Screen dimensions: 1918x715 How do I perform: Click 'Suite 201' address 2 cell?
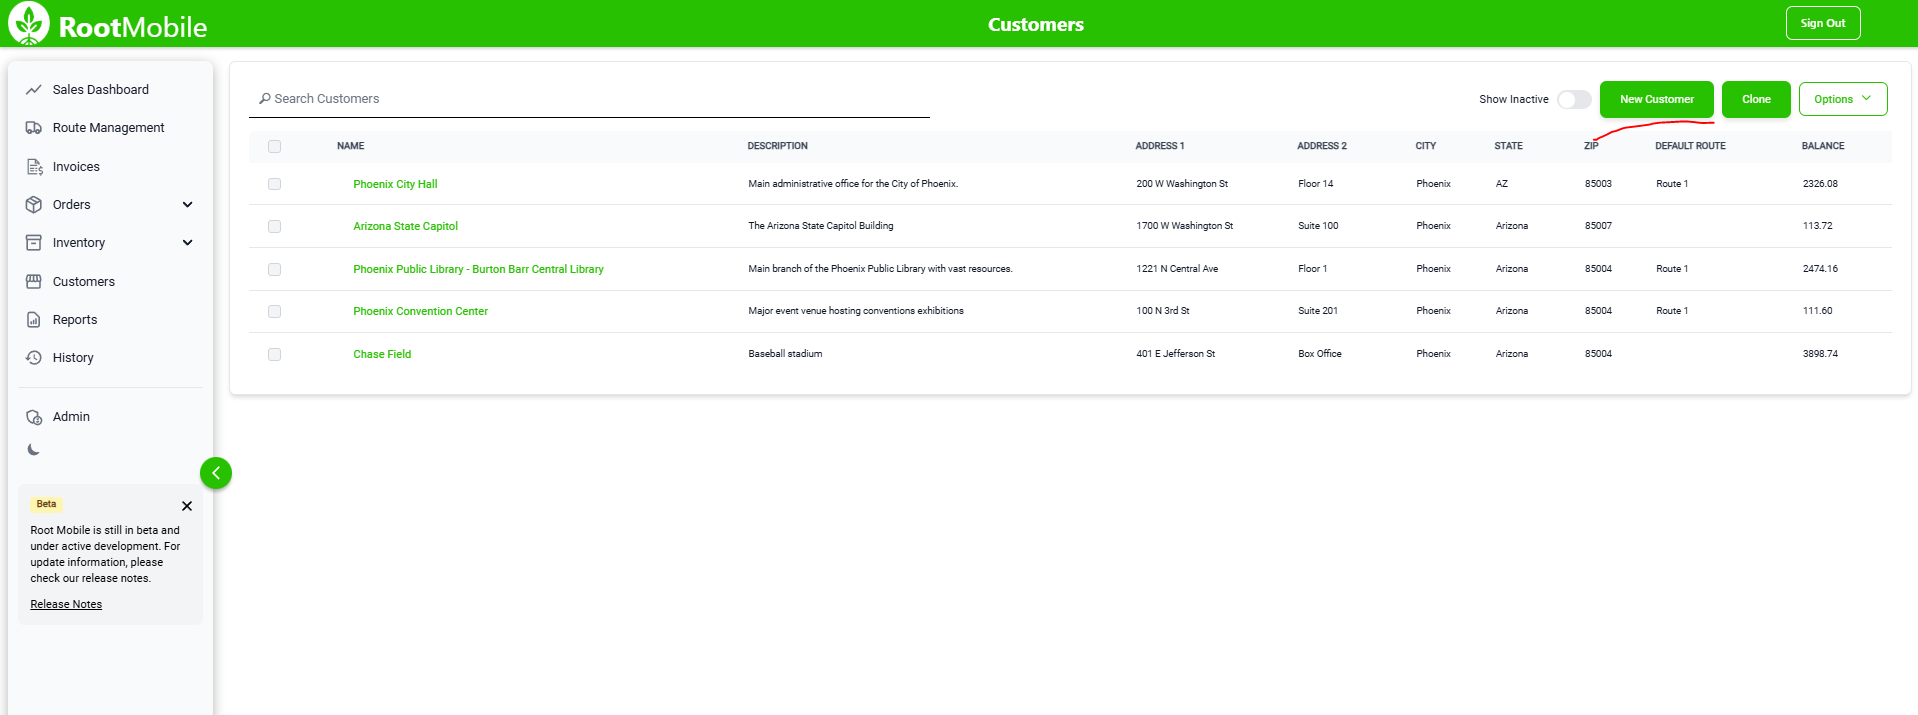(x=1317, y=311)
